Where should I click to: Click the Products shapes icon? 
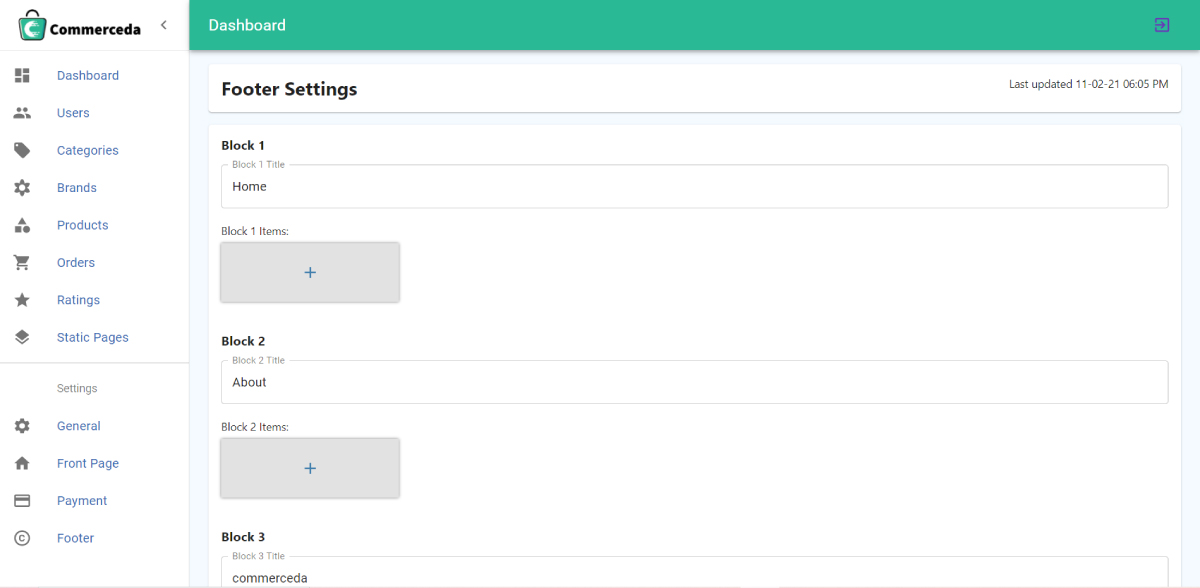(22, 225)
